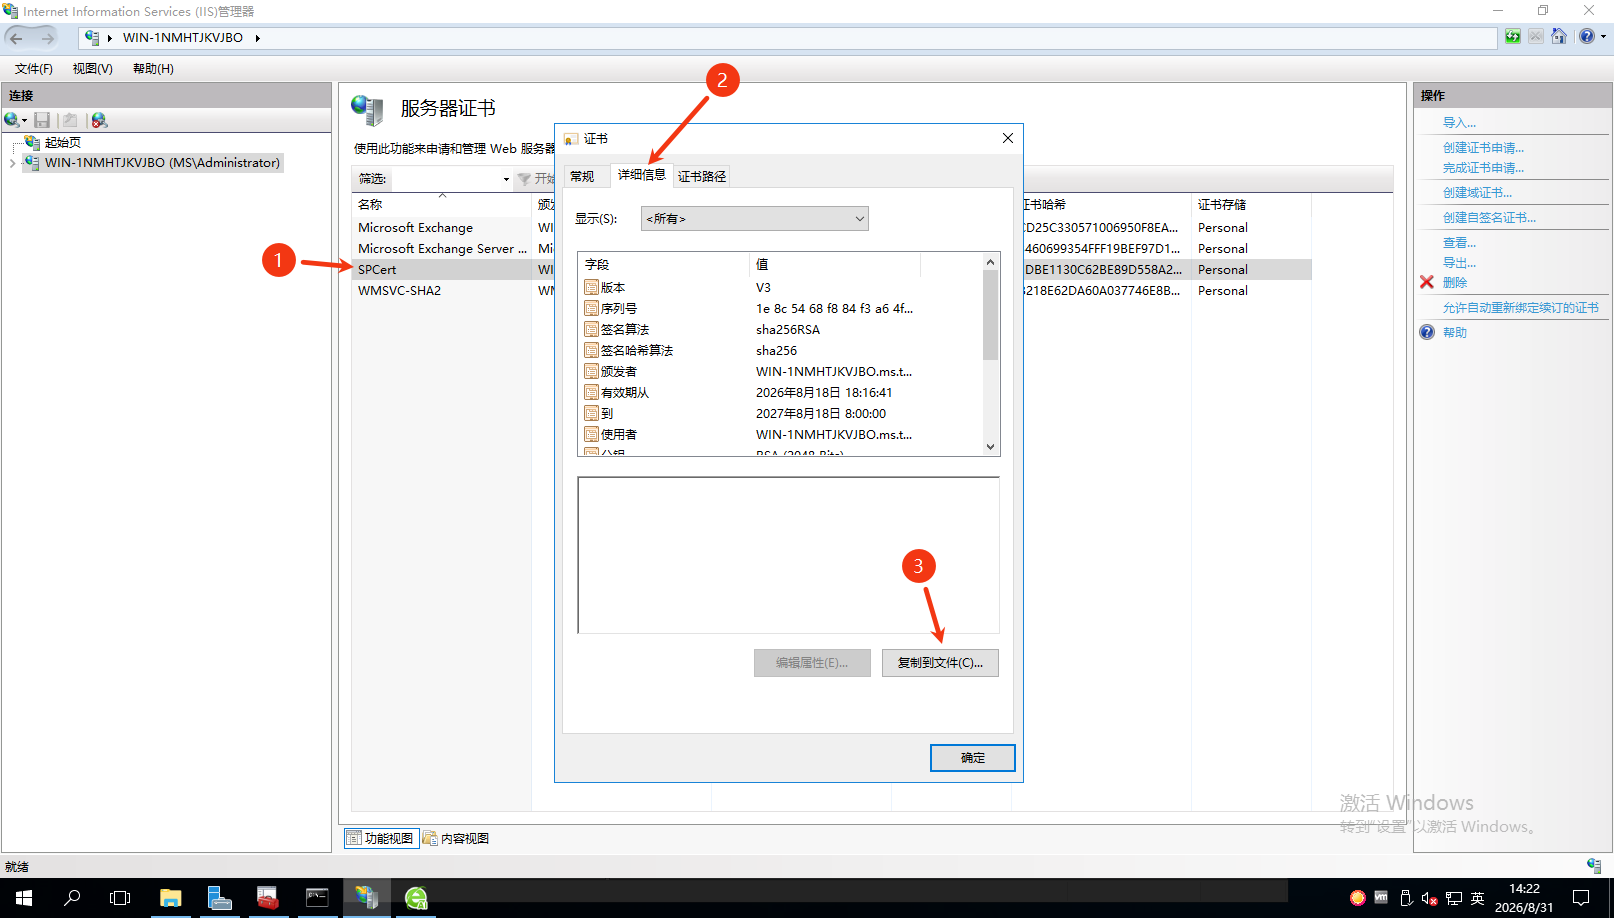
Task: Click the refresh page icon in the top toolbar
Action: (x=1513, y=37)
